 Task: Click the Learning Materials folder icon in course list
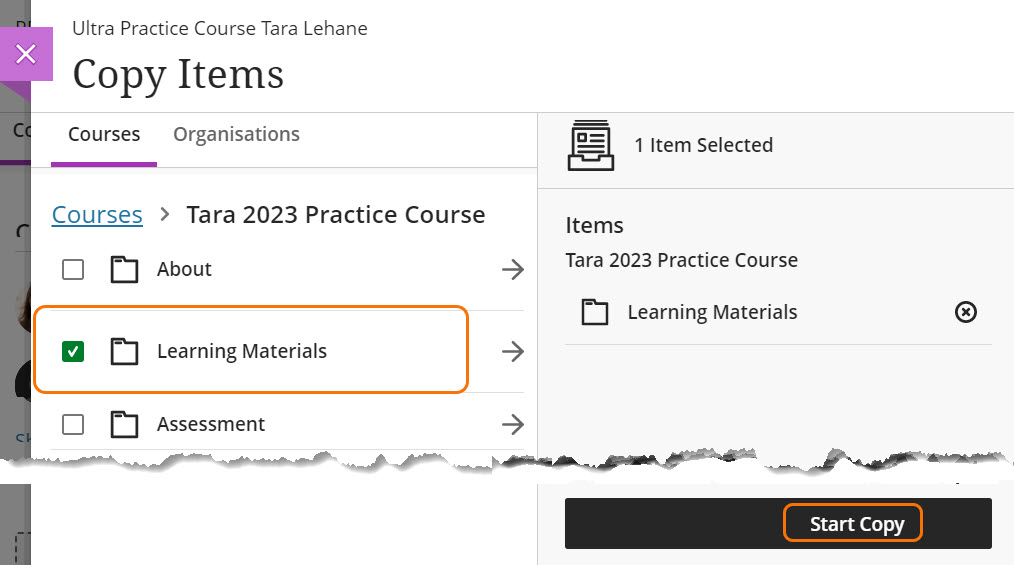click(x=124, y=351)
